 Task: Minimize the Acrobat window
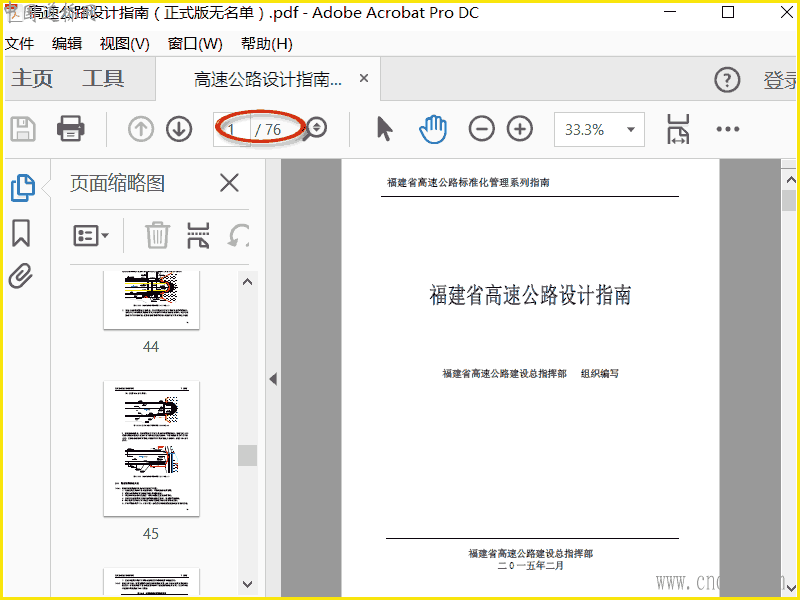point(669,12)
